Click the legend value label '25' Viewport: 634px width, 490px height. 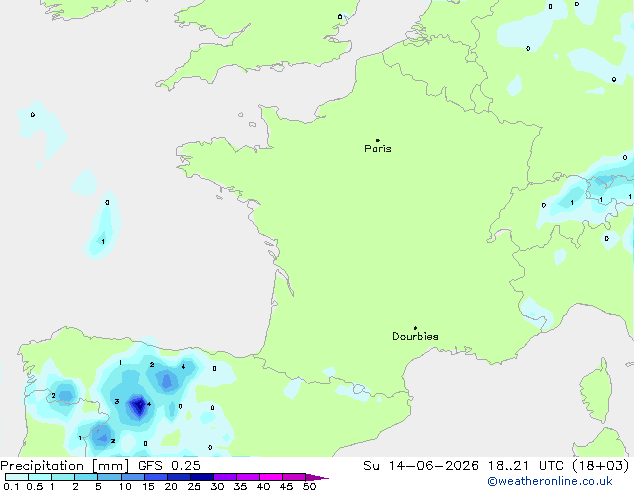(194, 486)
